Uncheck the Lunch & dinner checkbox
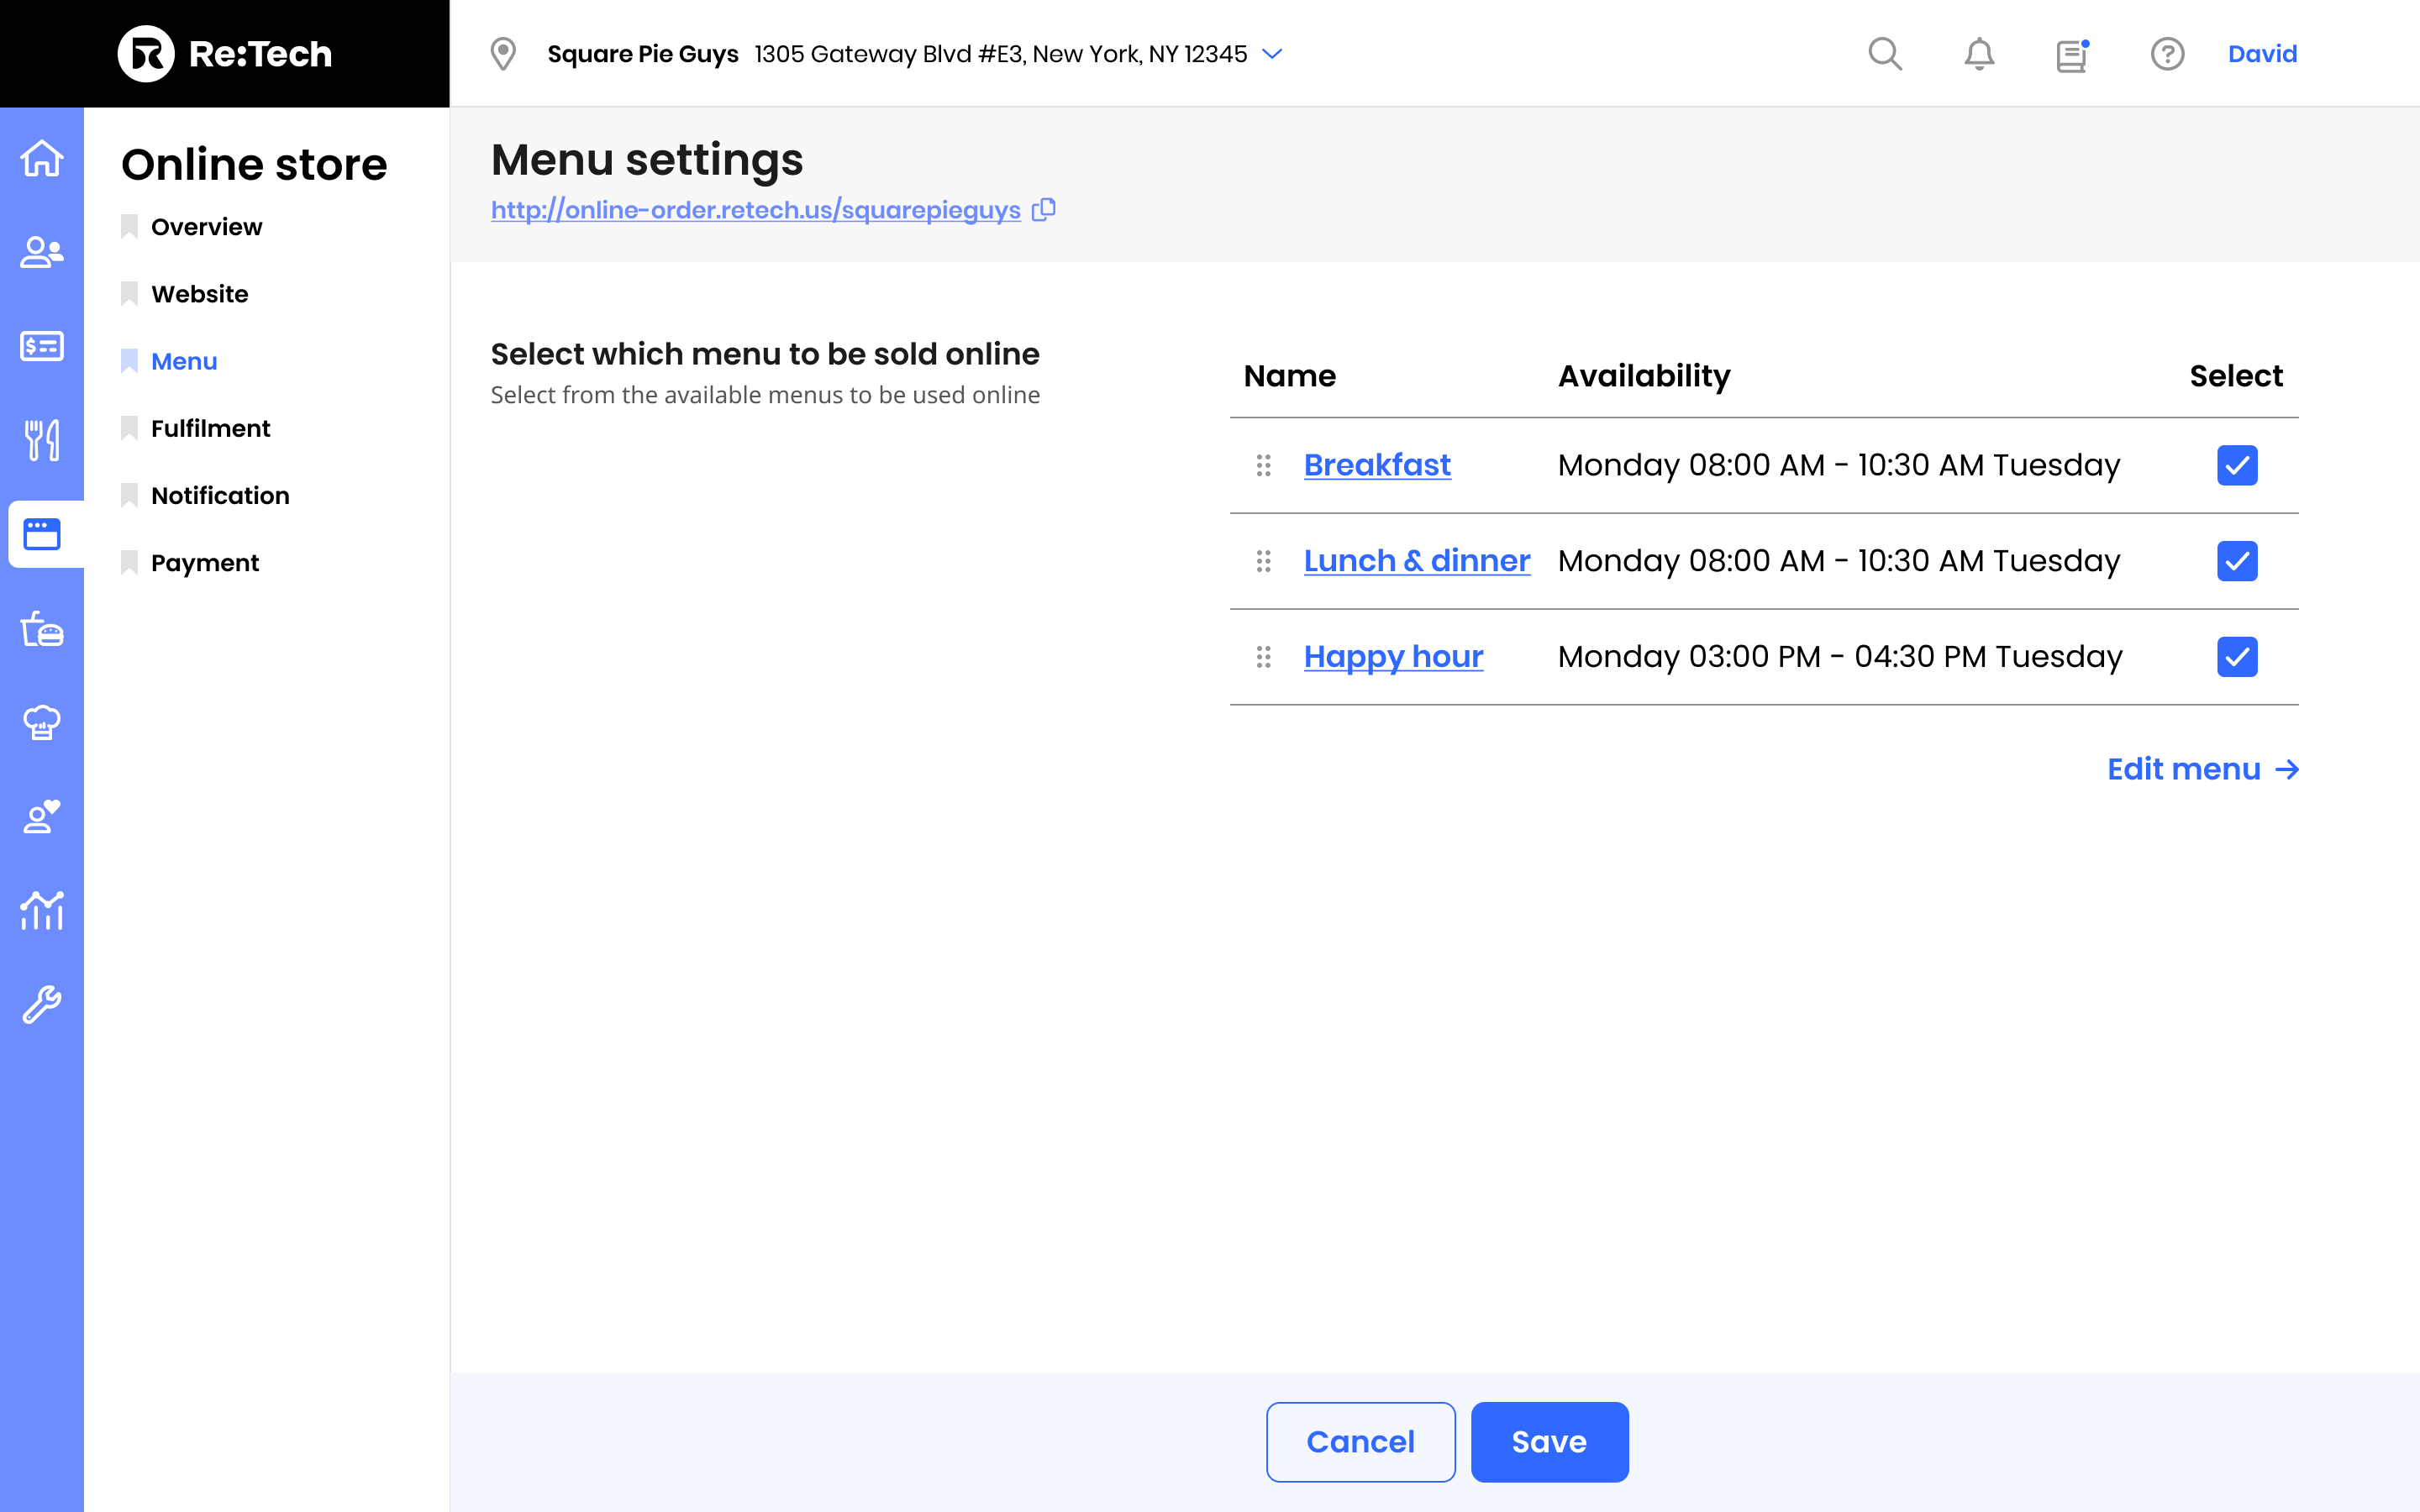The height and width of the screenshot is (1512, 2420). click(x=2237, y=561)
